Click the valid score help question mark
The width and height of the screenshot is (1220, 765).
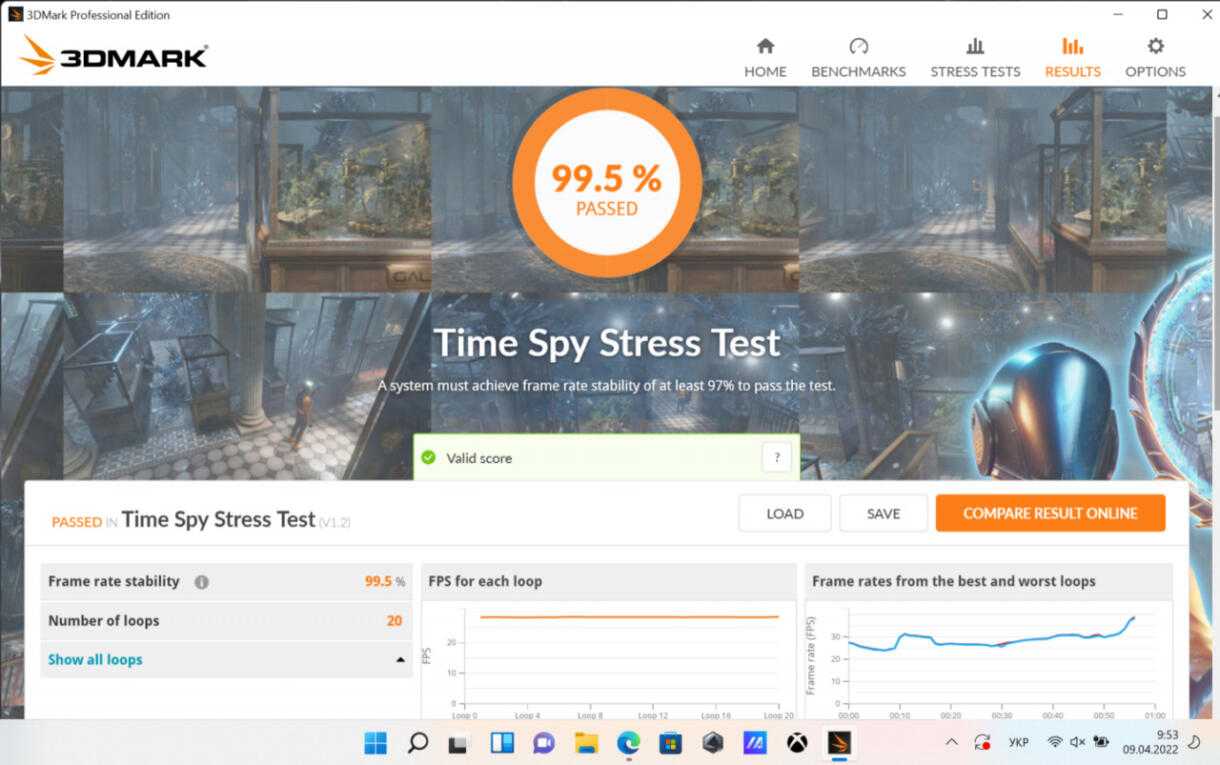[x=776, y=457]
